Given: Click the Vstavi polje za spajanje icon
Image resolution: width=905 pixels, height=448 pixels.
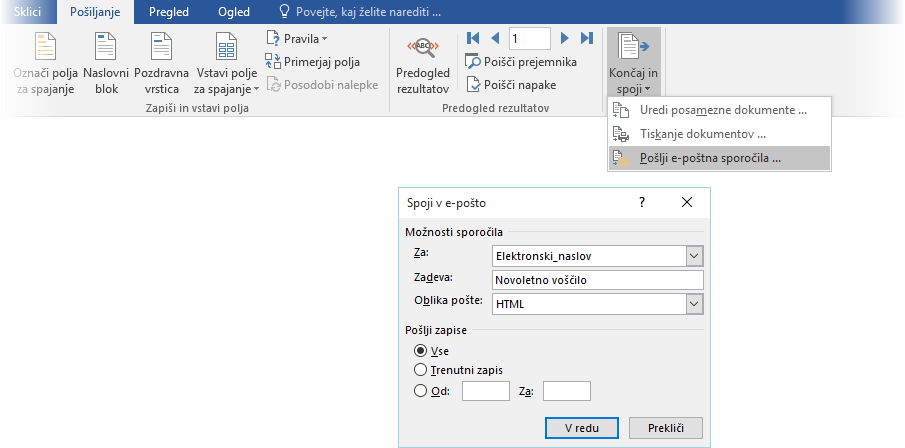Looking at the screenshot, I should [x=226, y=47].
